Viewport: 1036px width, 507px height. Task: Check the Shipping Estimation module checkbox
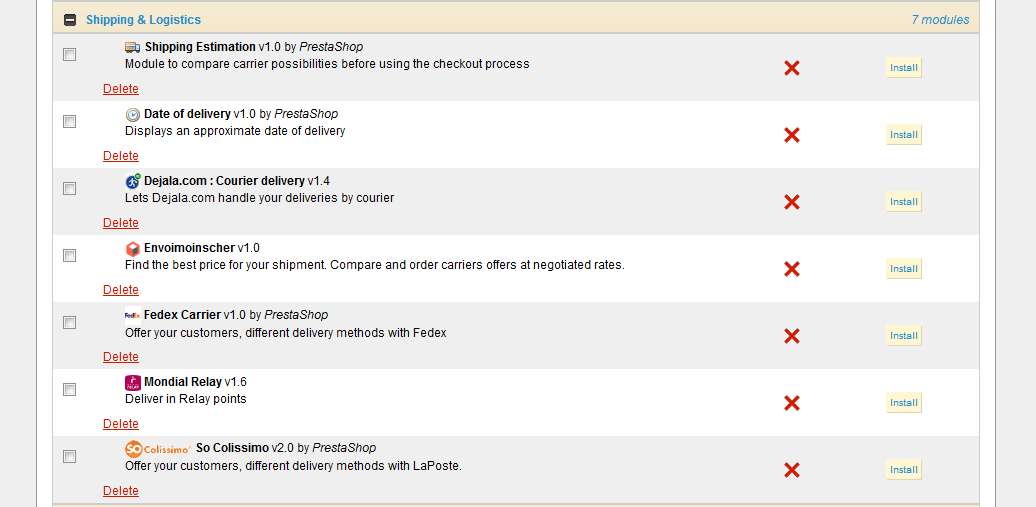coord(69,54)
